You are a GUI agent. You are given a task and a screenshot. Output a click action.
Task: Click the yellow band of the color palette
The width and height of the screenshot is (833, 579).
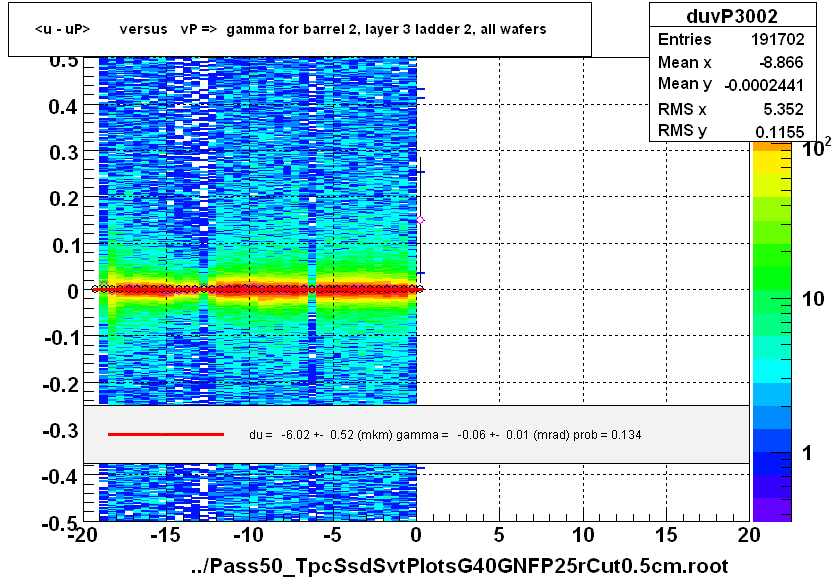[x=772, y=163]
